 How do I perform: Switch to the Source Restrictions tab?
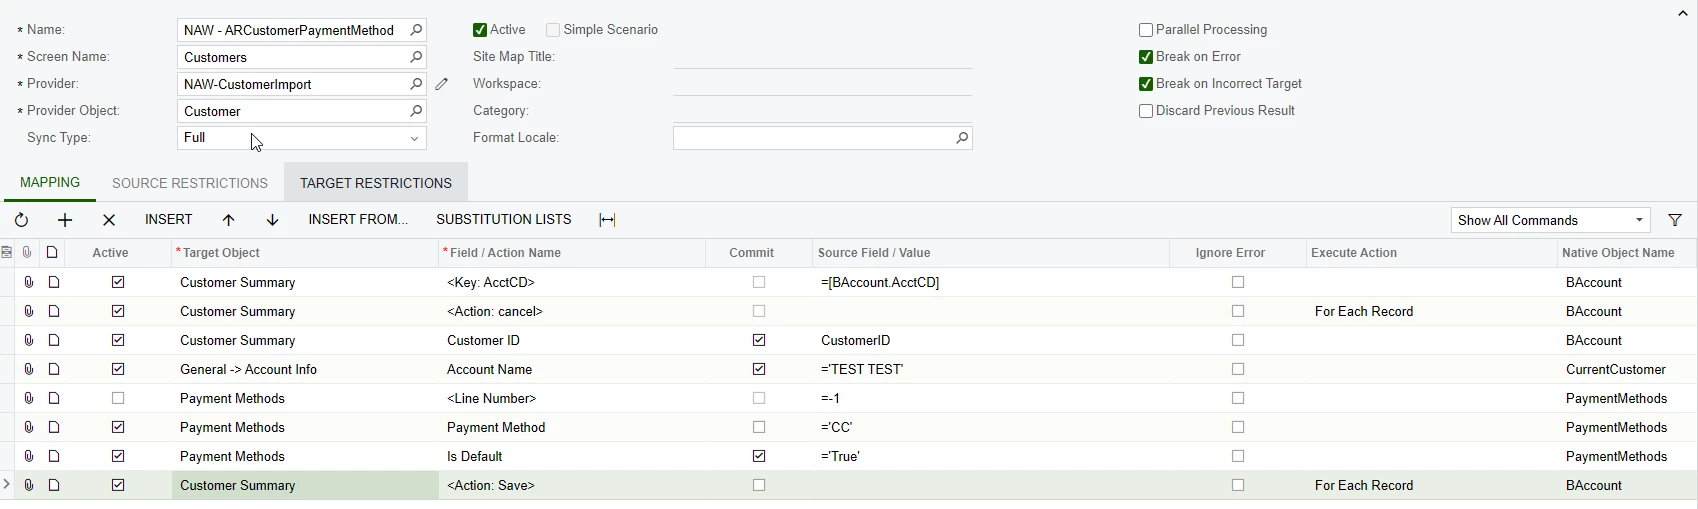coord(190,183)
